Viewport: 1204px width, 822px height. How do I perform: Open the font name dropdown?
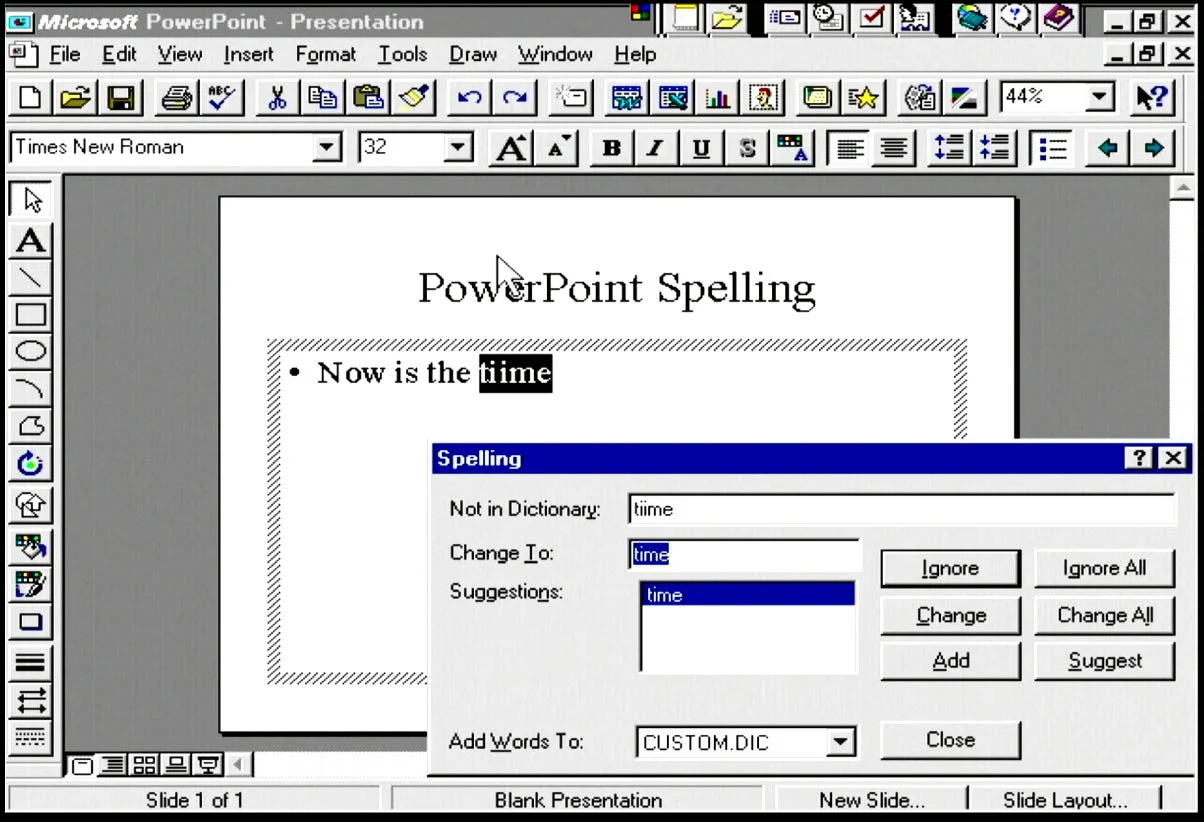[x=328, y=149]
